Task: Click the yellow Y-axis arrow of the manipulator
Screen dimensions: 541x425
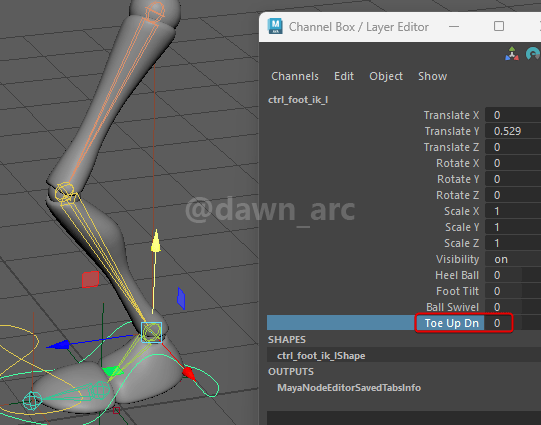Action: pyautogui.click(x=156, y=240)
